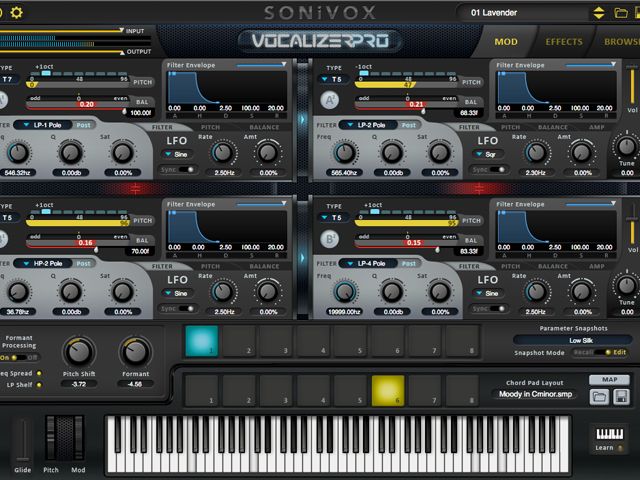Open the HP-2 Pole filter type dropdown

43,264
